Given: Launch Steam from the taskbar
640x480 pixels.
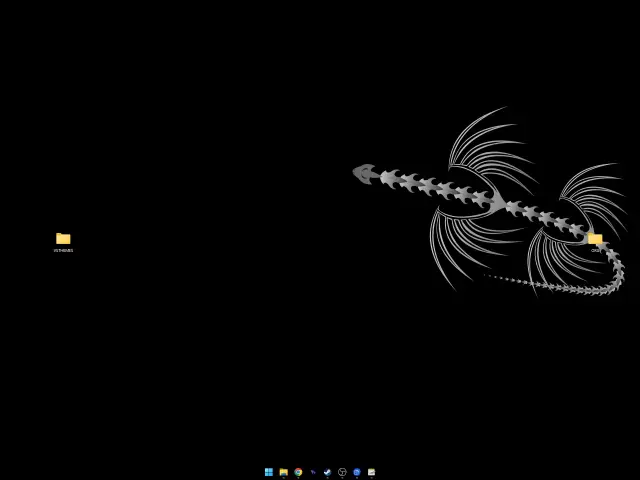Looking at the screenshot, I should (327, 472).
